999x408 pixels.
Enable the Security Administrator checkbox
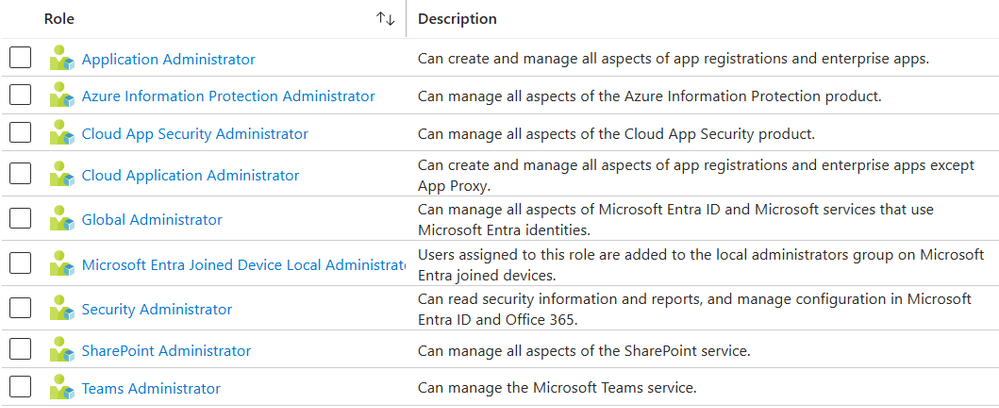tap(20, 308)
